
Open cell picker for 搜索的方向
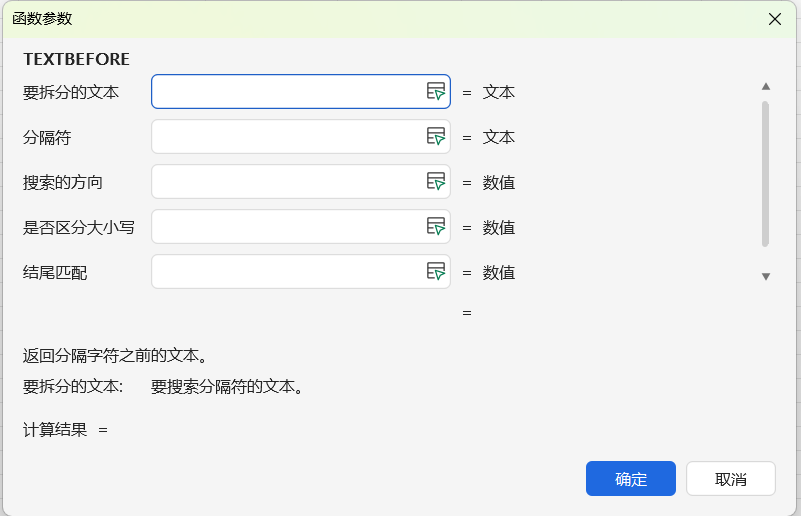pyautogui.click(x=436, y=182)
